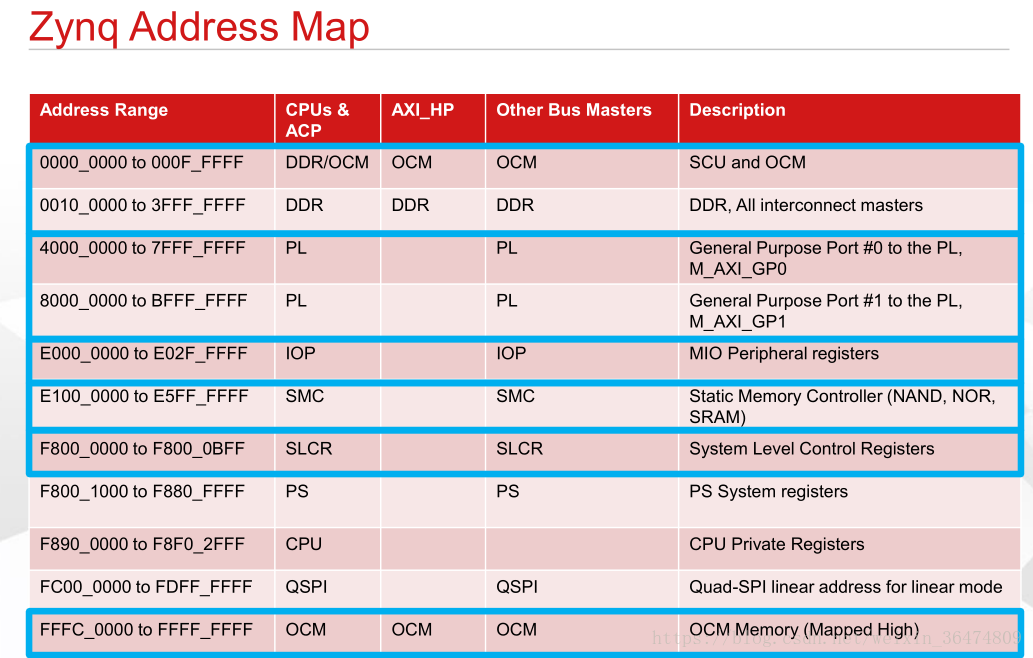Click the 'Address Range' column header
The height and width of the screenshot is (658, 1033).
(x=103, y=110)
